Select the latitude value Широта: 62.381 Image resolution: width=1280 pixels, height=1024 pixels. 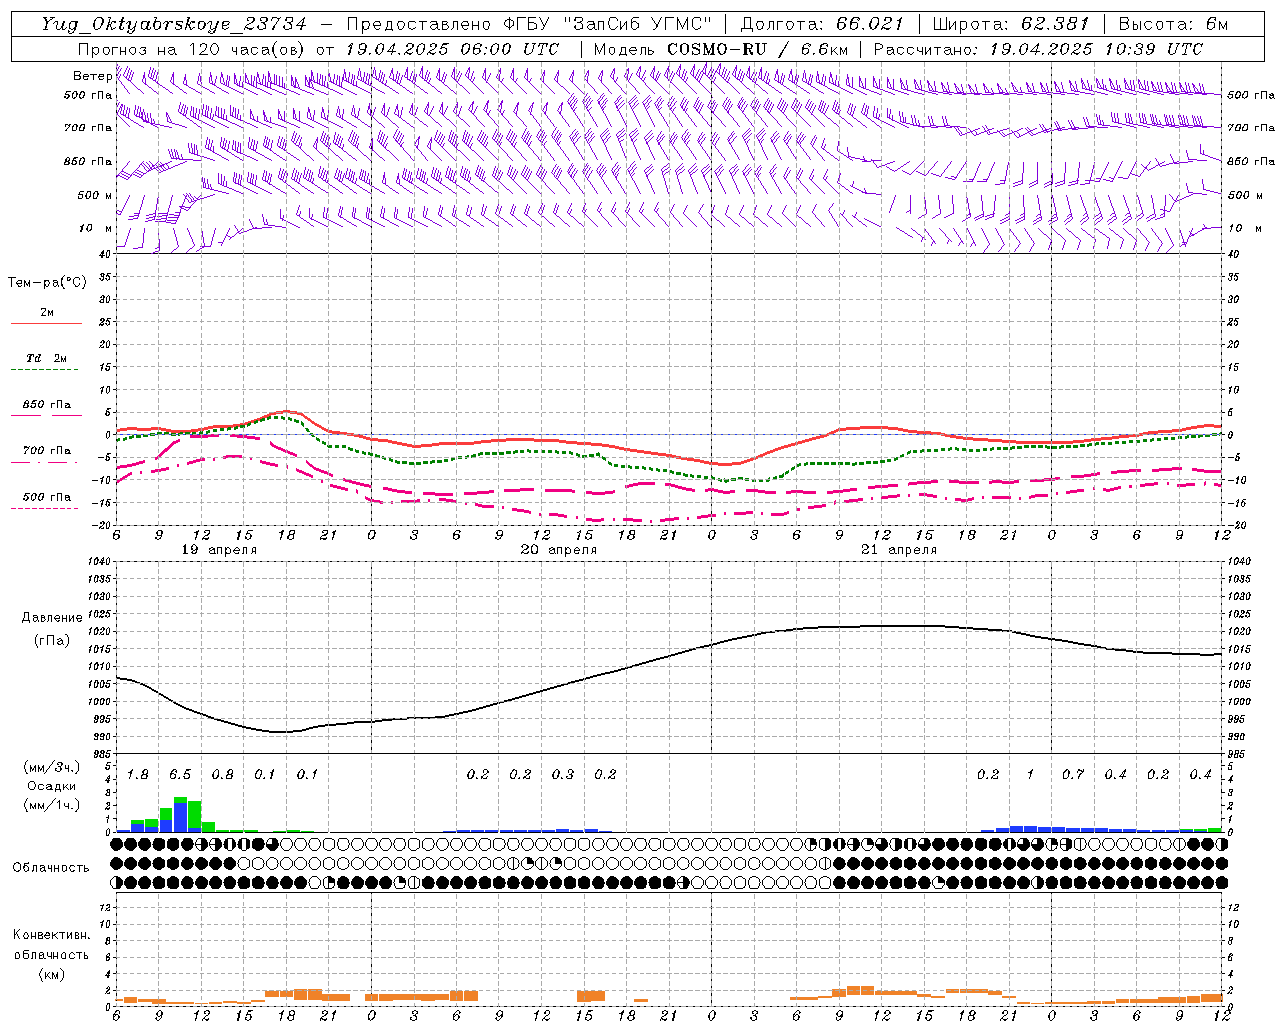(x=1011, y=24)
